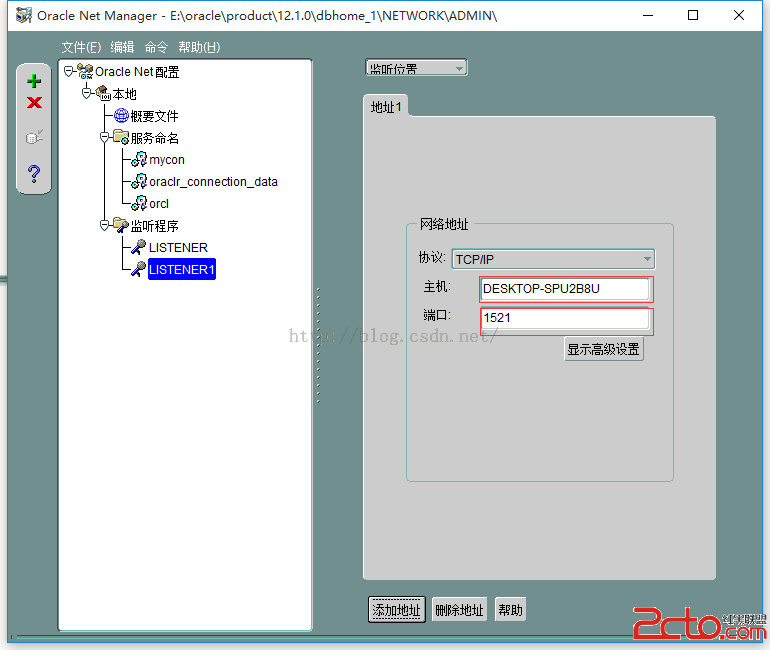The height and width of the screenshot is (650, 770).
Task: Click the red X Delete icon
Action: pos(34,103)
